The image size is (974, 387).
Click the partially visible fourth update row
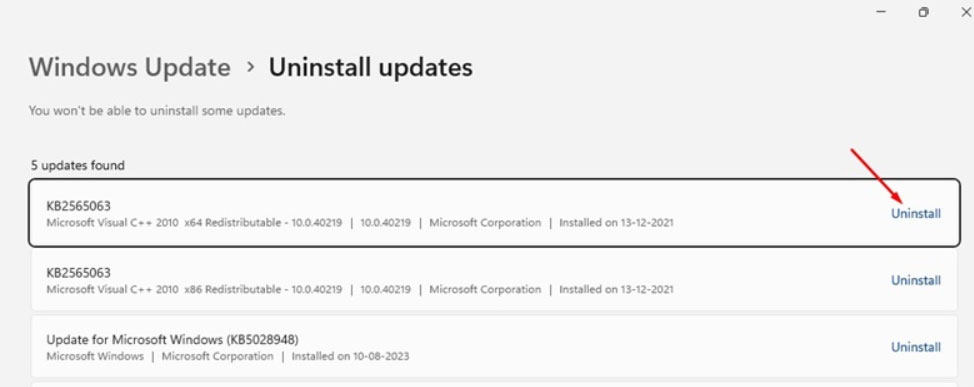pos(494,385)
